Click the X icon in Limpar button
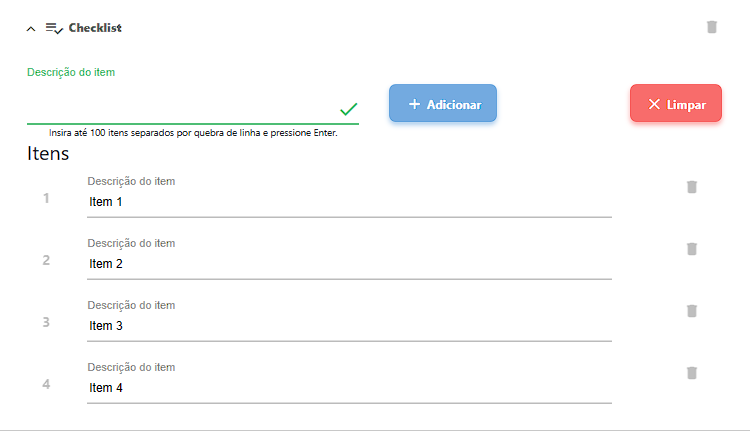The width and height of the screenshot is (750, 431). [654, 104]
